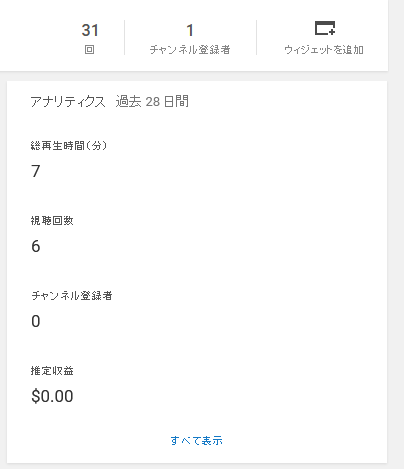Select 推定収益 metric label

pos(52,371)
